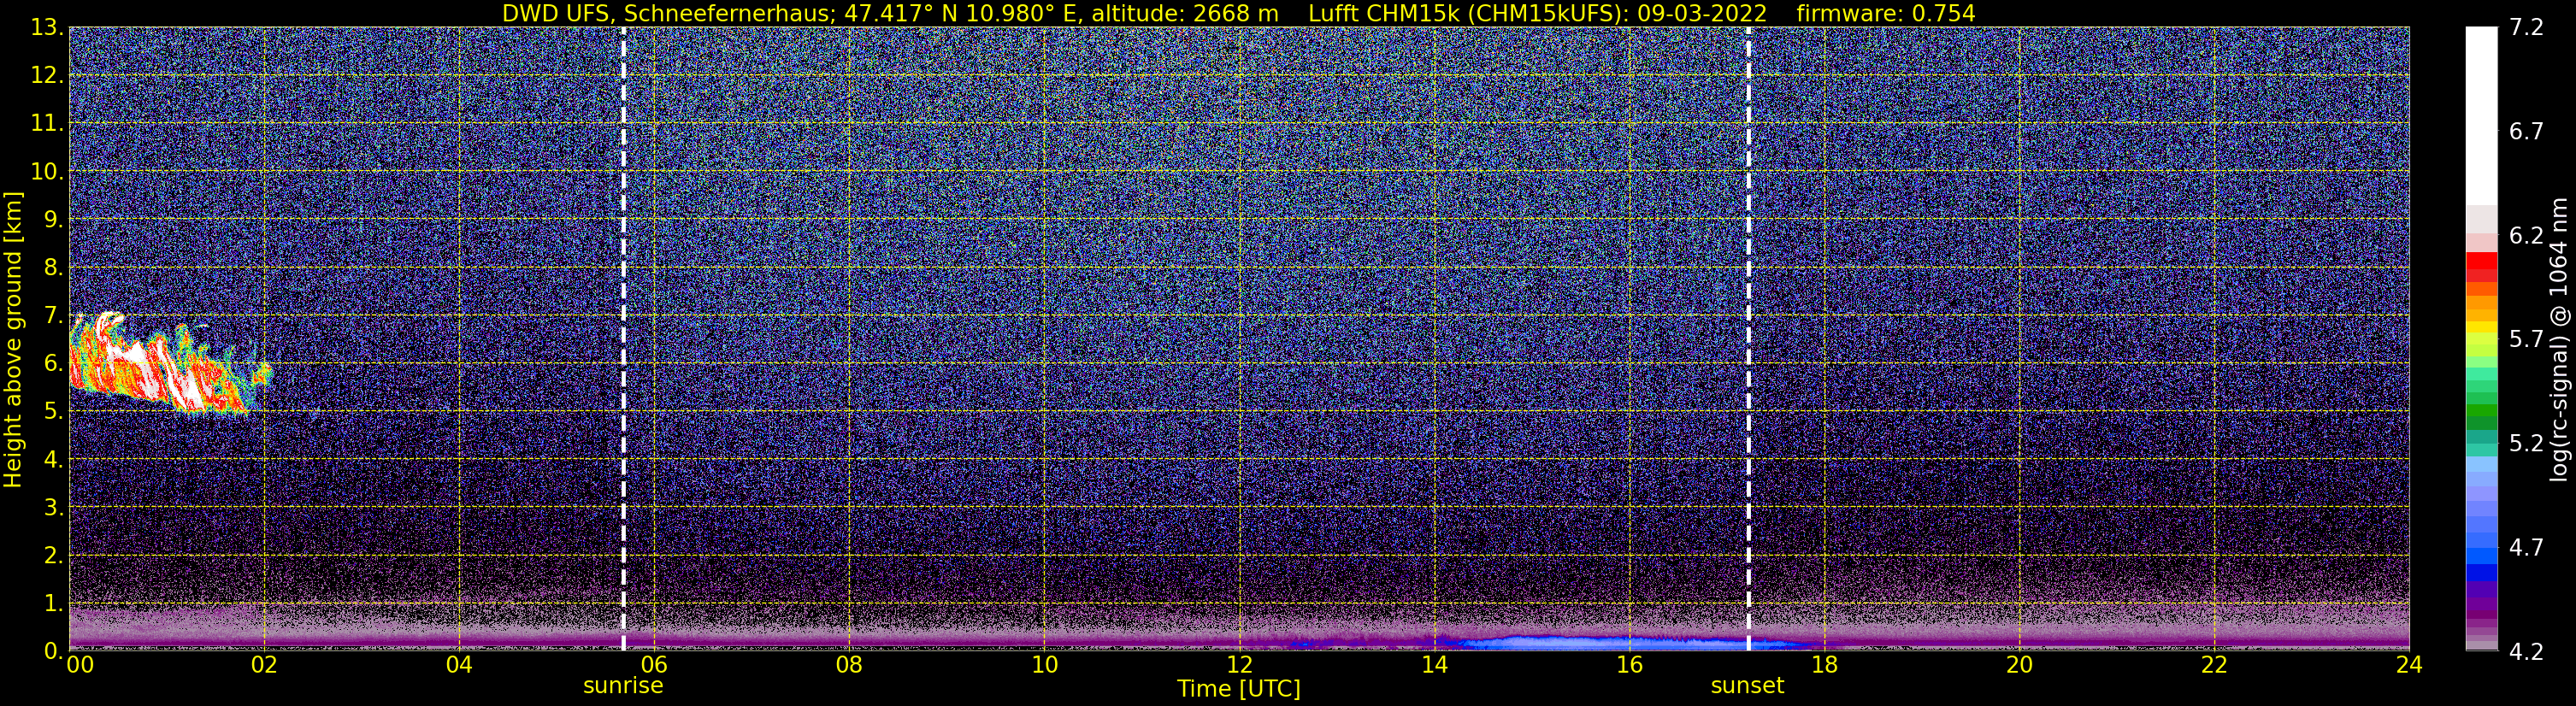Screen dimensions: 2576x706
Task: Click the time axis tick label '00'
Action: tap(79, 665)
